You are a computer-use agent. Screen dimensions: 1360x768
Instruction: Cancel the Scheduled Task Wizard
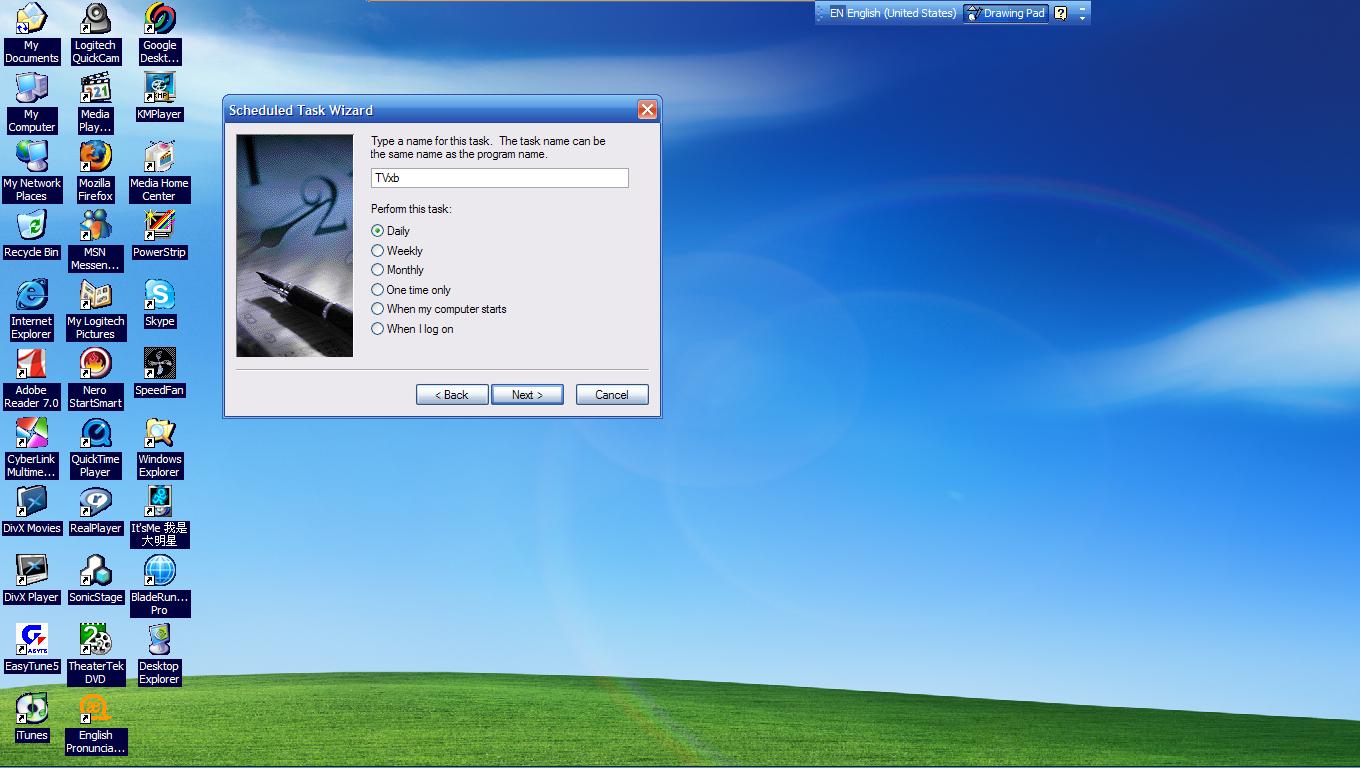tap(612, 395)
